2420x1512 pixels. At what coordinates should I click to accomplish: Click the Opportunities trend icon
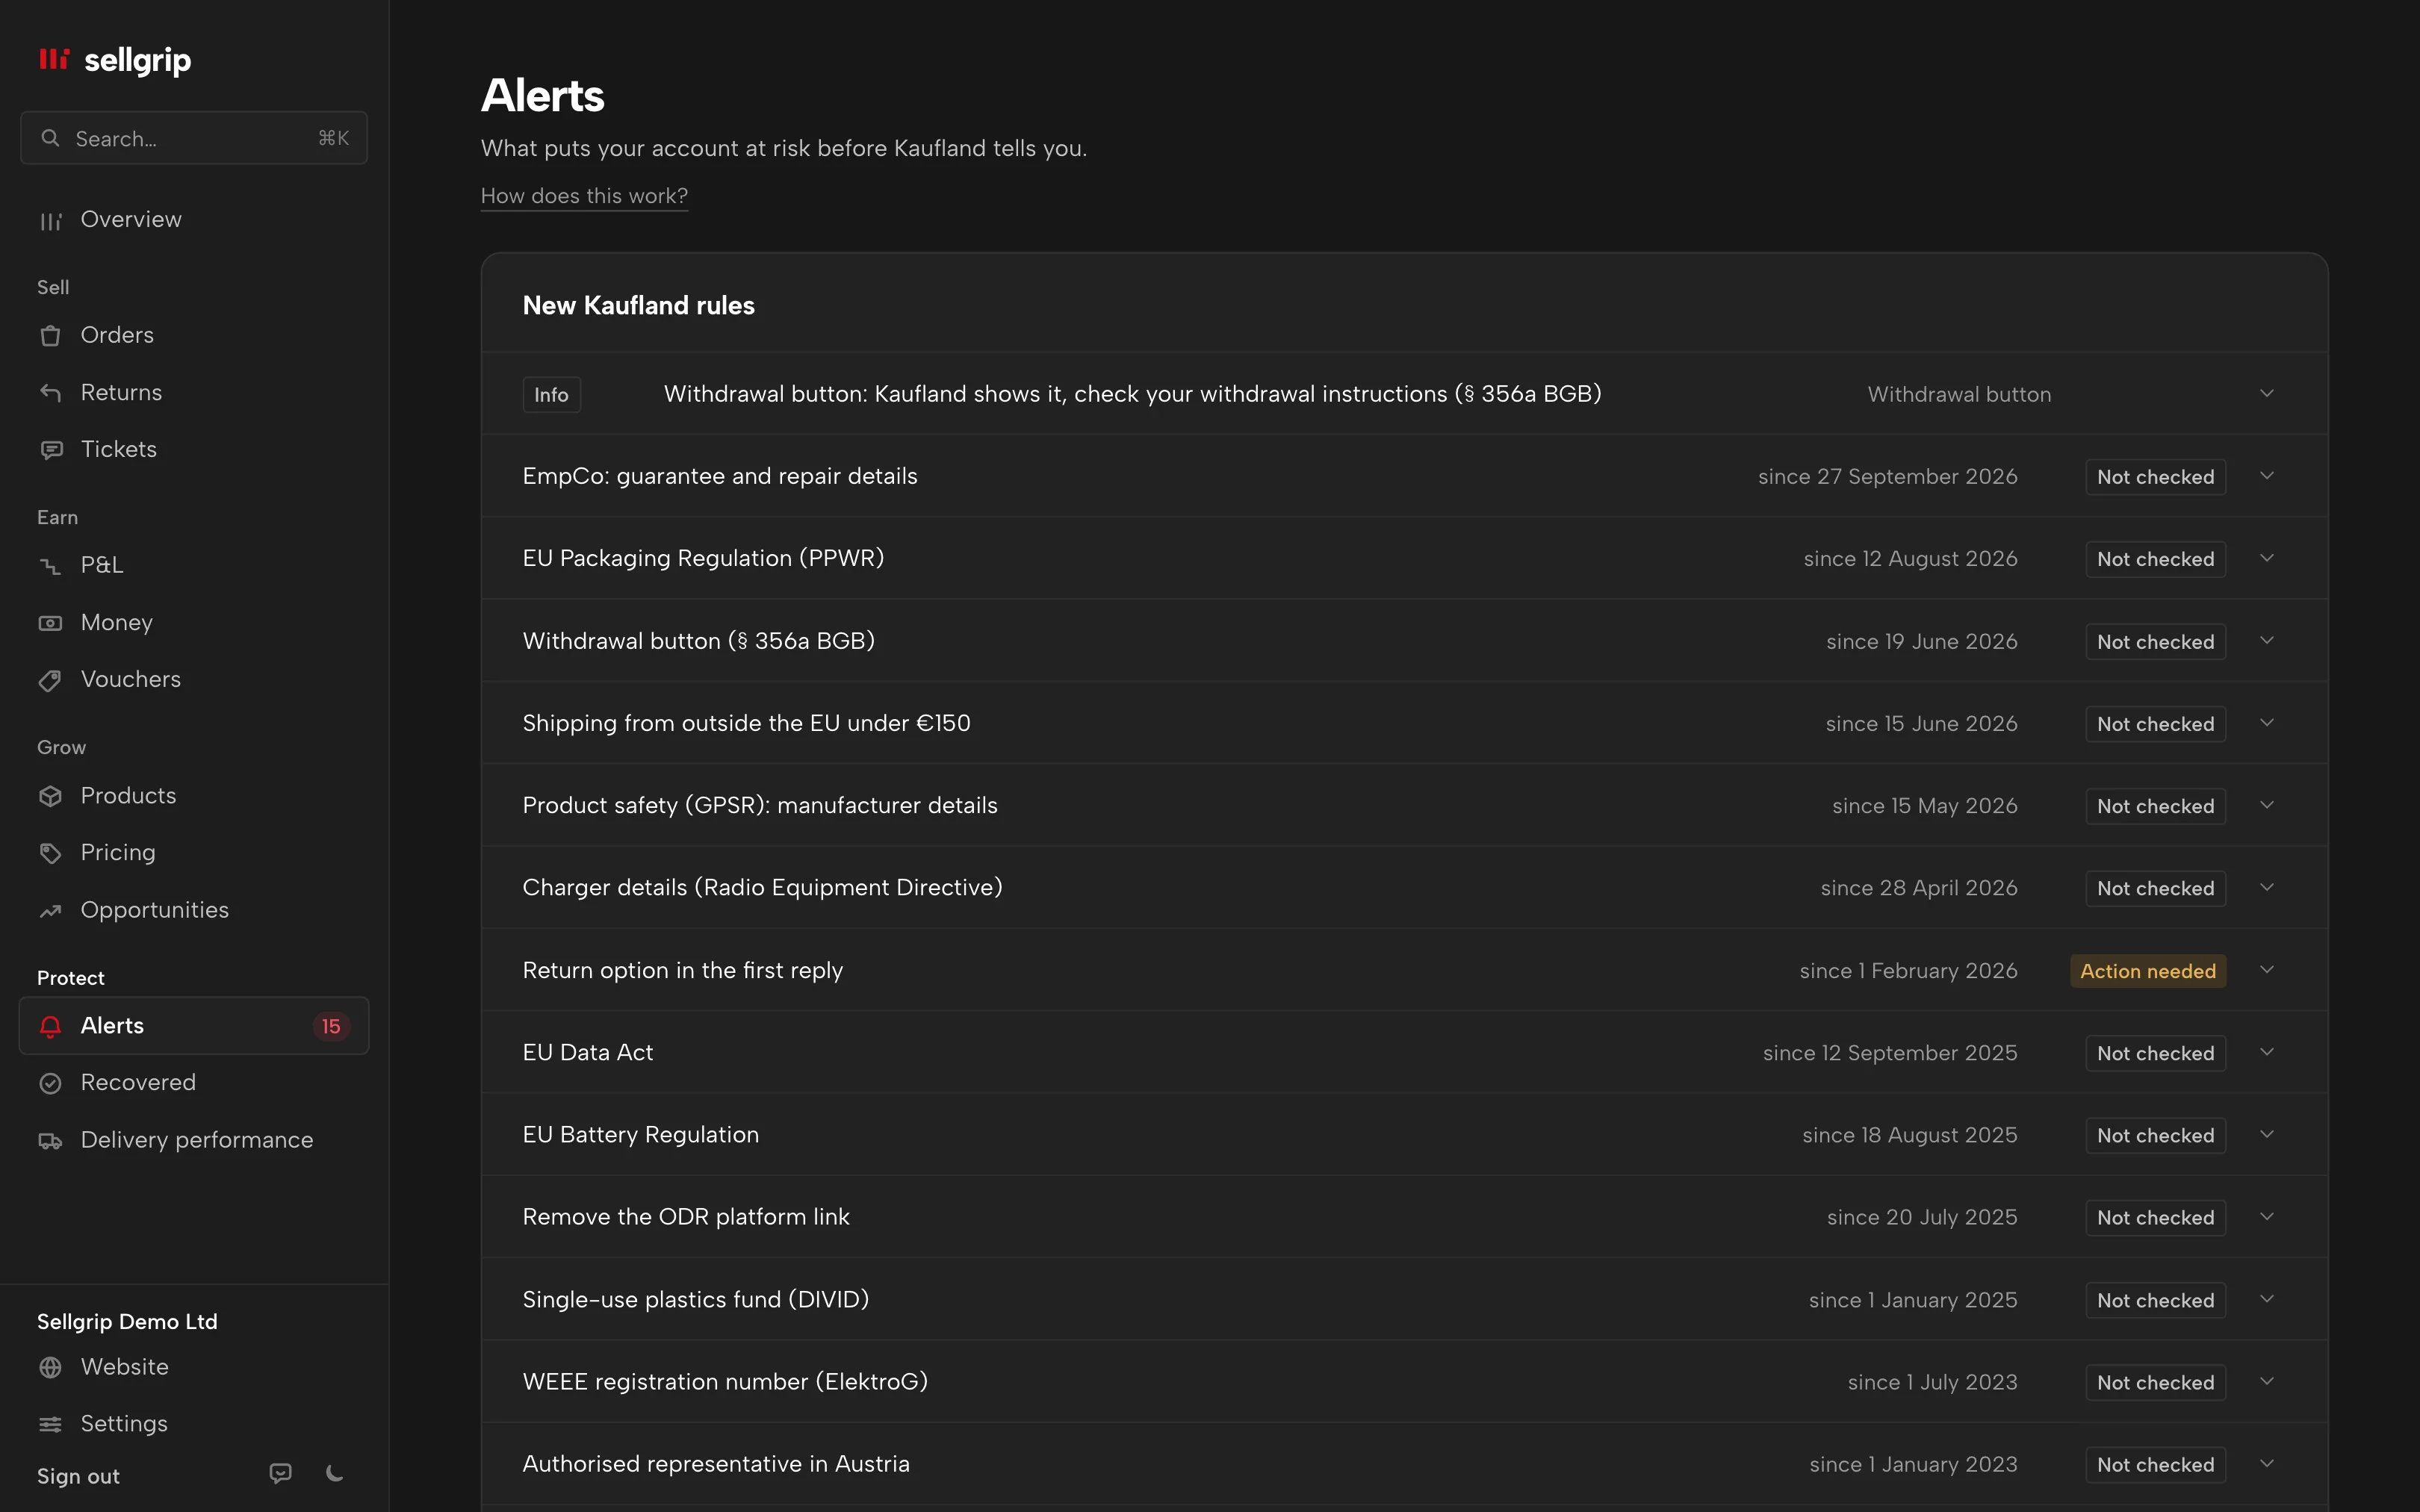50,910
